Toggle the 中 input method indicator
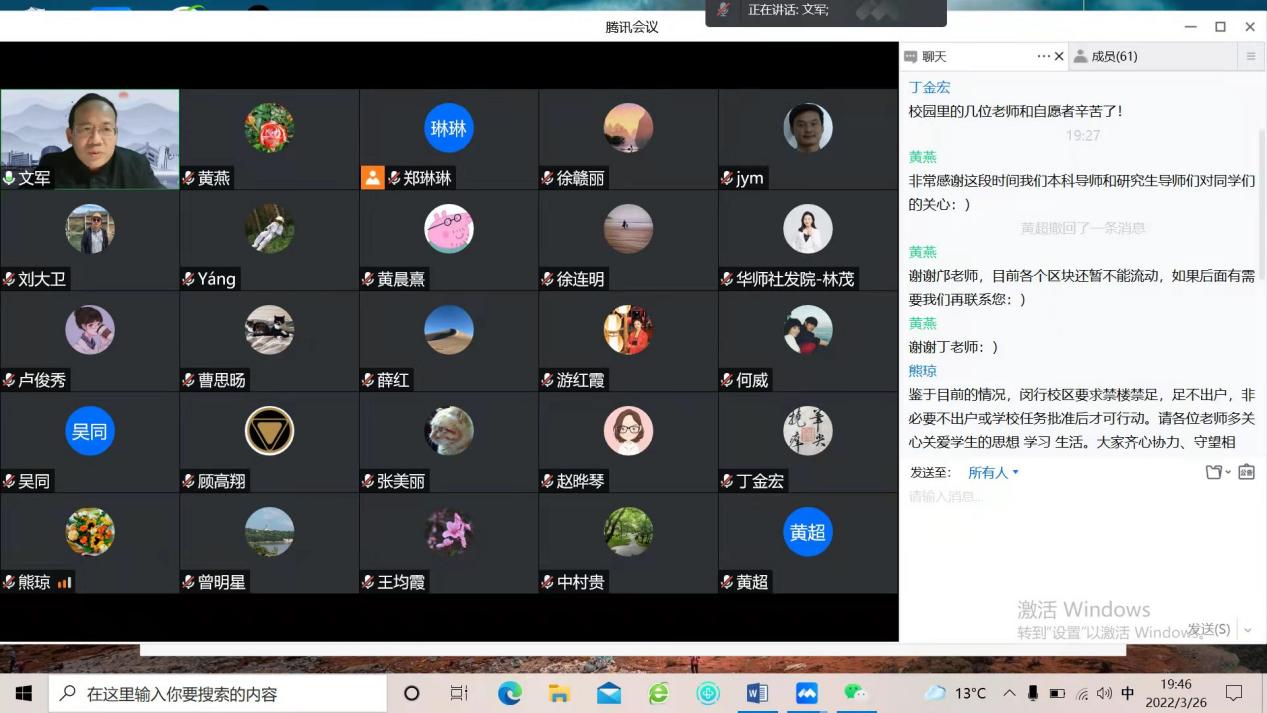This screenshot has width=1267, height=713. click(x=1127, y=693)
